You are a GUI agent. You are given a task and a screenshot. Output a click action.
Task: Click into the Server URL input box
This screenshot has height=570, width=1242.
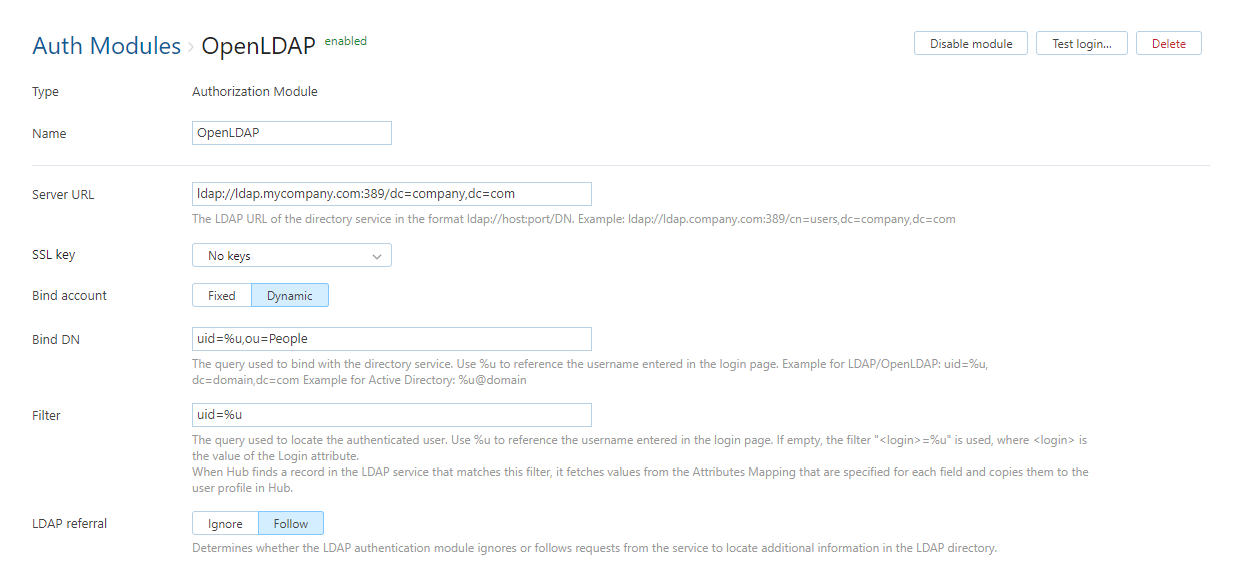(x=391, y=194)
